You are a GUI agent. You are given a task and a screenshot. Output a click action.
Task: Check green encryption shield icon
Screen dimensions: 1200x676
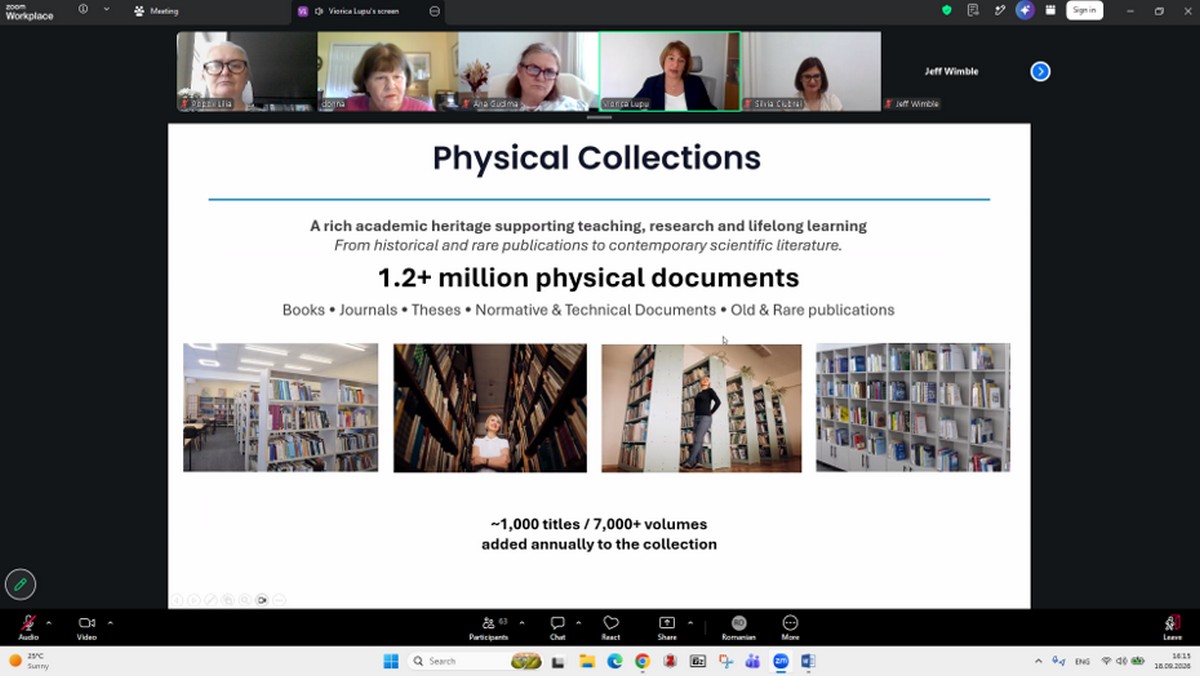(947, 10)
